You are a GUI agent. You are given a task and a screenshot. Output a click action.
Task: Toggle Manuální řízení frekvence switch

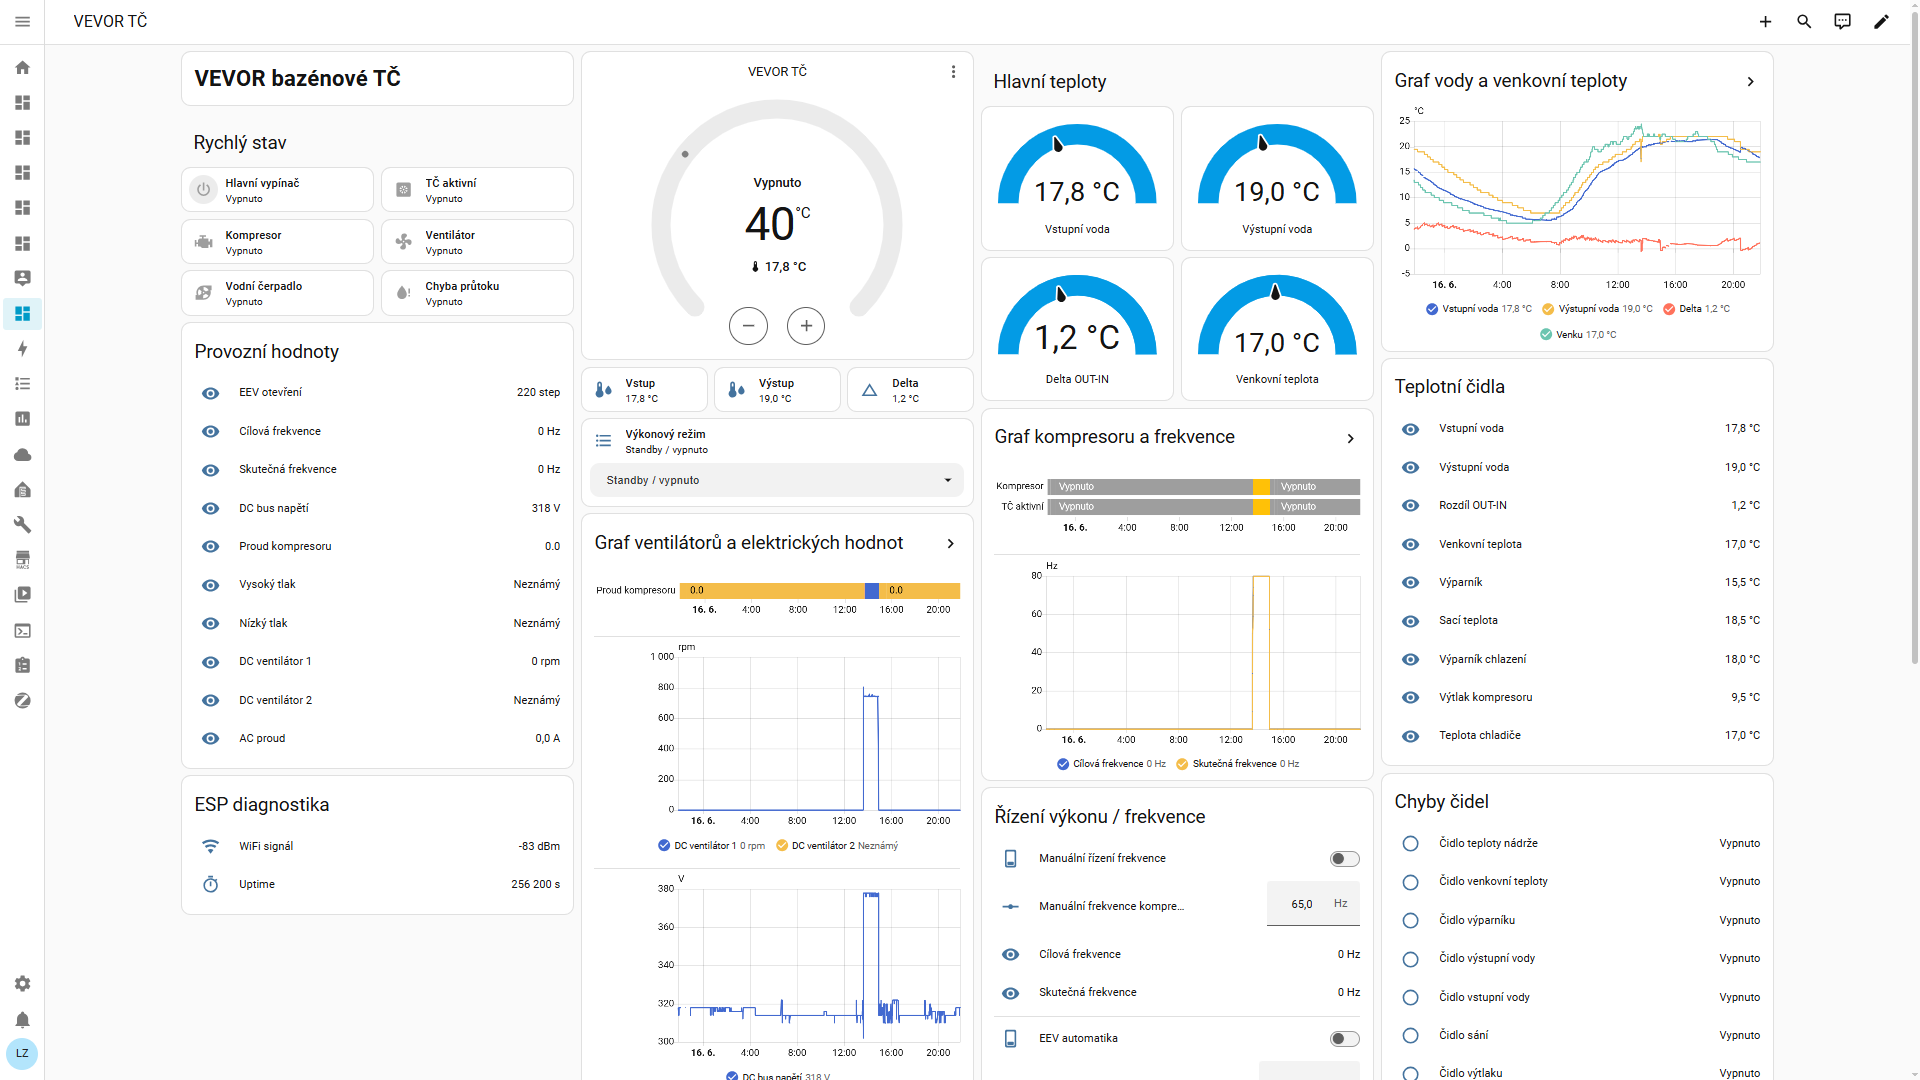(1344, 859)
